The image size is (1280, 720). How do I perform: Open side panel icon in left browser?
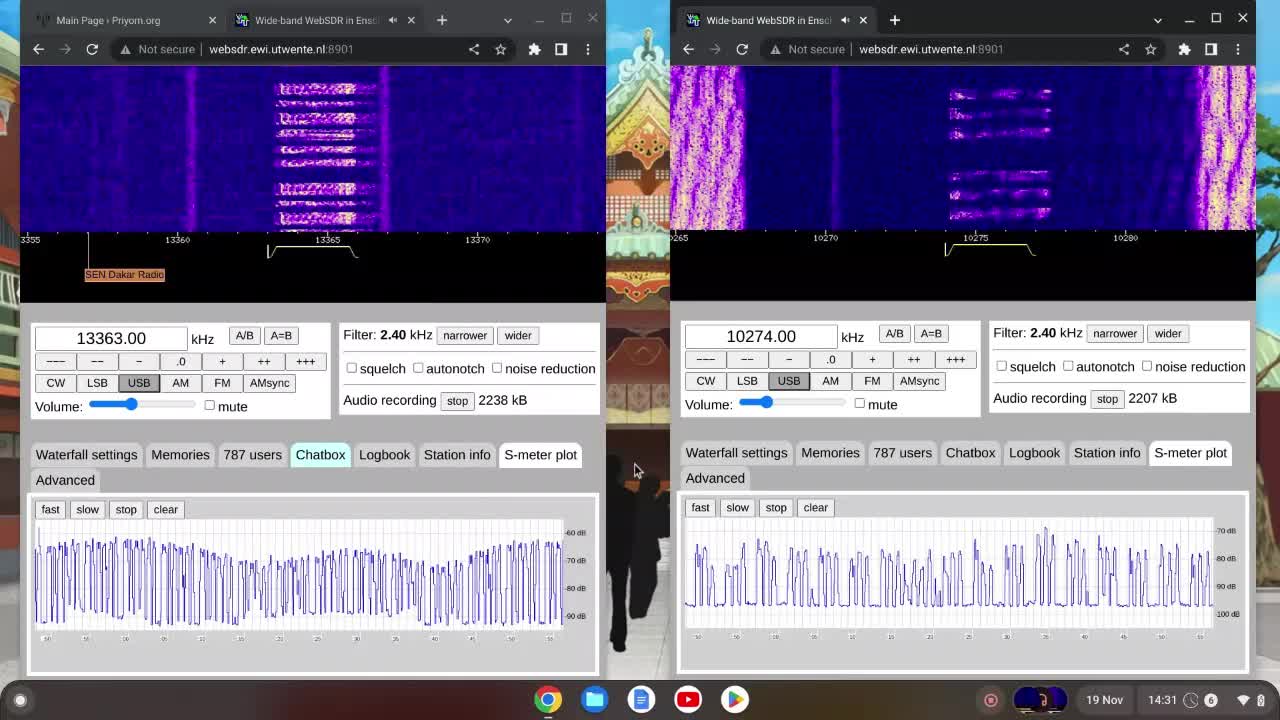(x=561, y=49)
